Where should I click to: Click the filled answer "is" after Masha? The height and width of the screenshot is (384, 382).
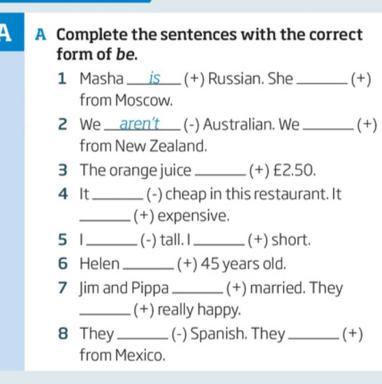155,79
